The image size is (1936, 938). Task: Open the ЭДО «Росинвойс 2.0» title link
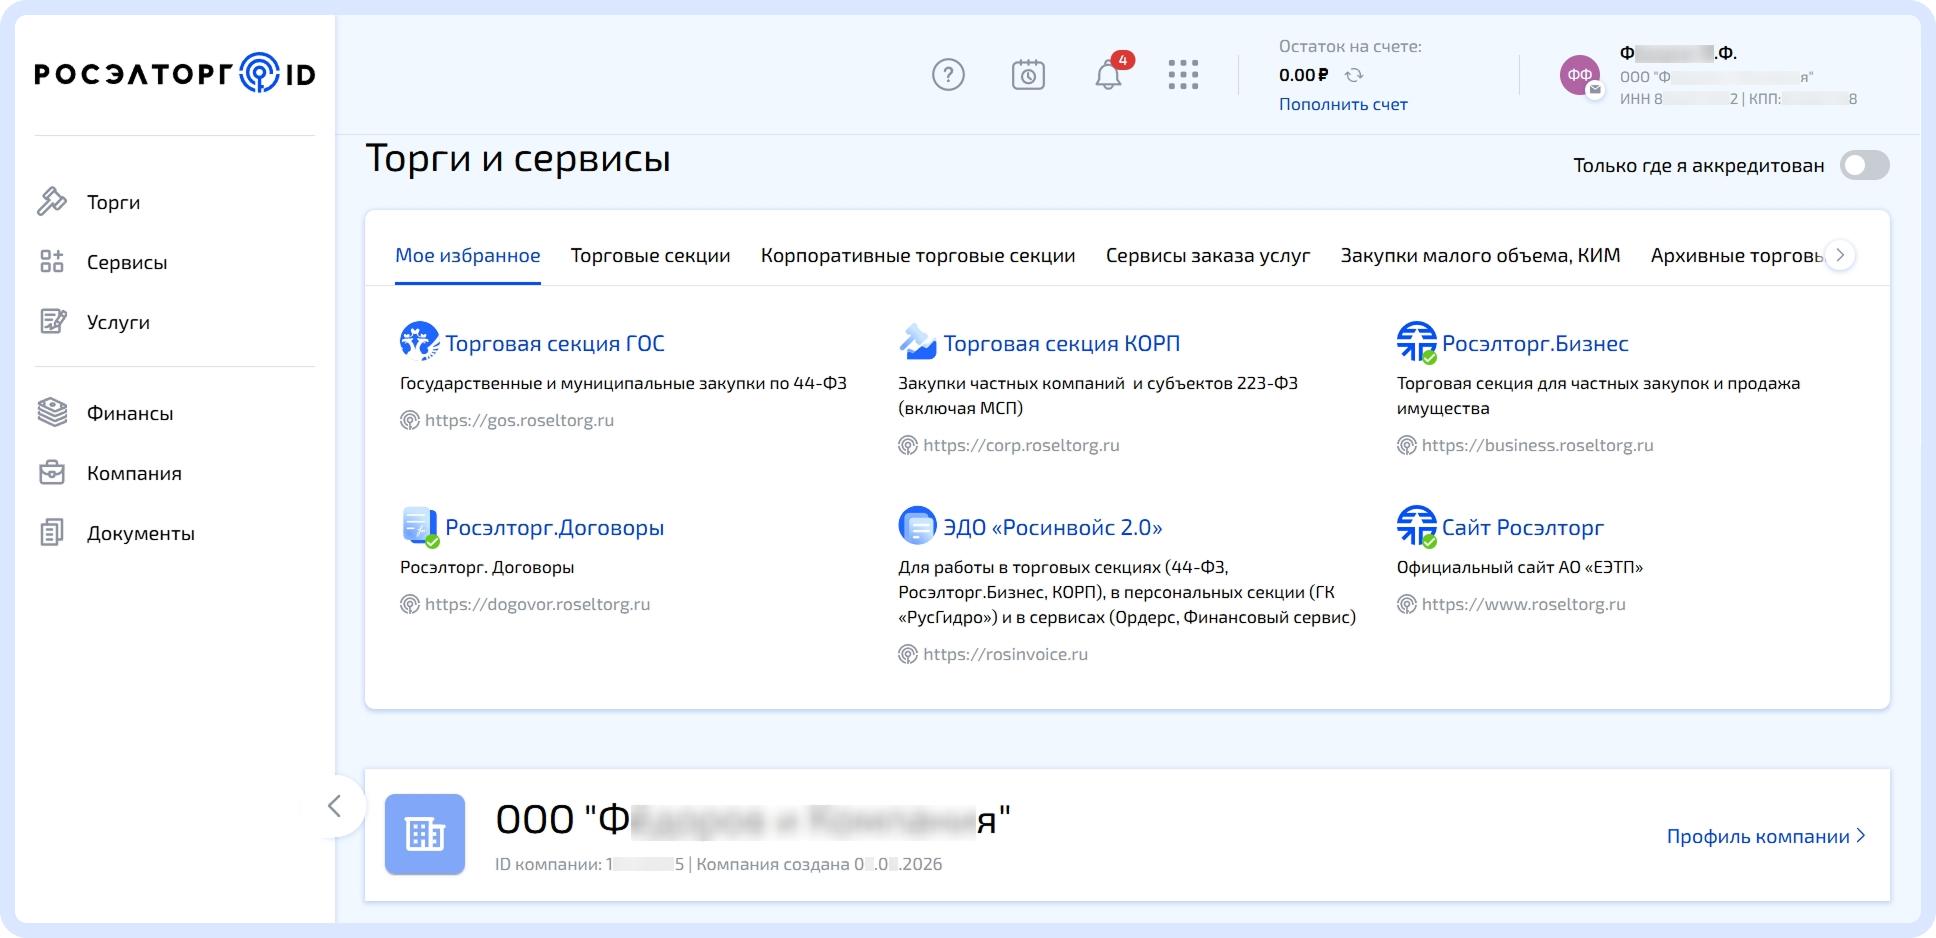[x=1053, y=527]
